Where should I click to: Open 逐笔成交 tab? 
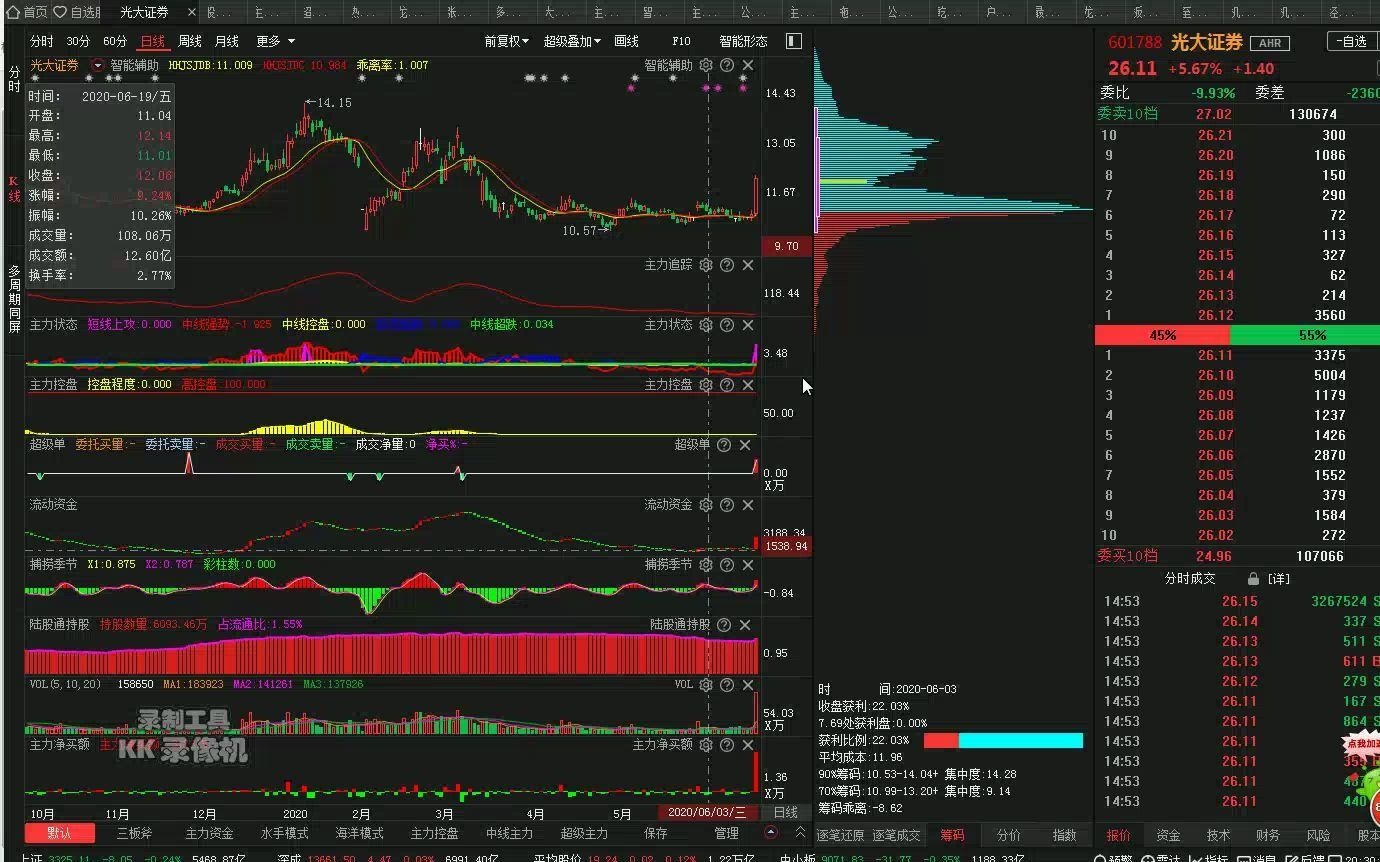point(896,835)
